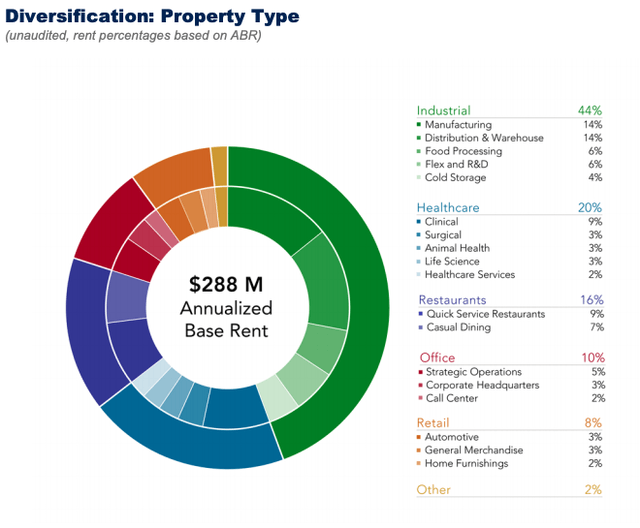Click the Strategic Operations legend color square
The height and width of the screenshot is (528, 640).
click(x=420, y=372)
